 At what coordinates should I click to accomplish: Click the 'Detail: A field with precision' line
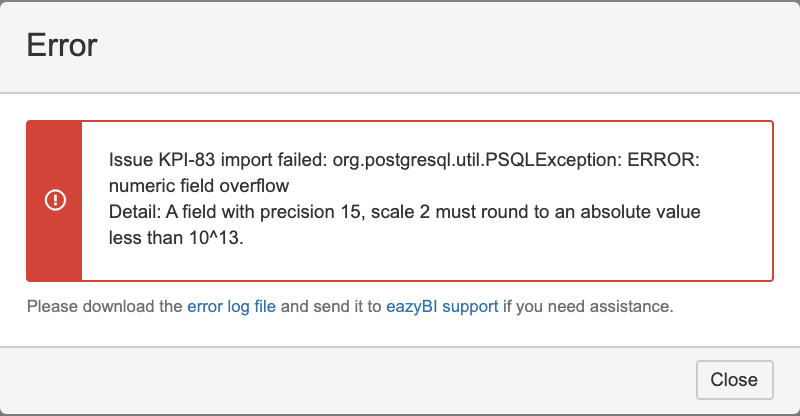point(405,212)
